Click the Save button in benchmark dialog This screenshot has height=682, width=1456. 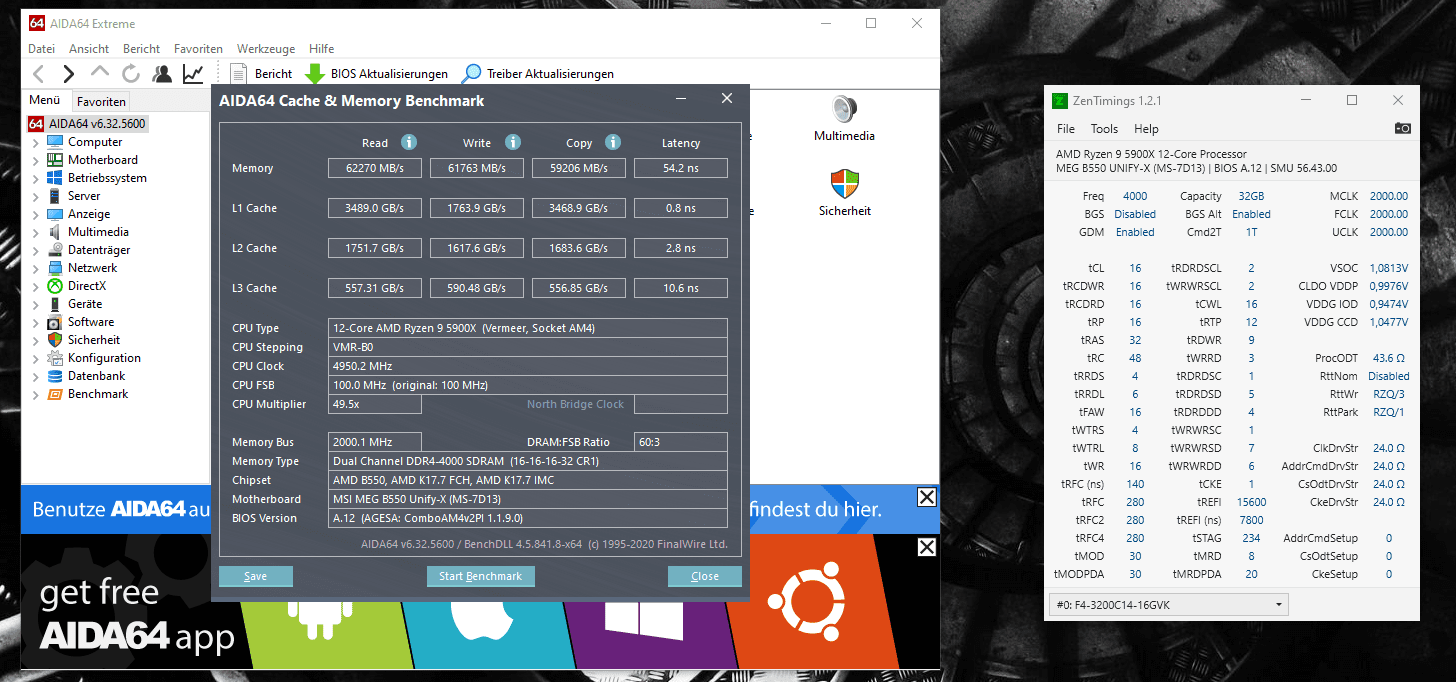[x=256, y=576]
